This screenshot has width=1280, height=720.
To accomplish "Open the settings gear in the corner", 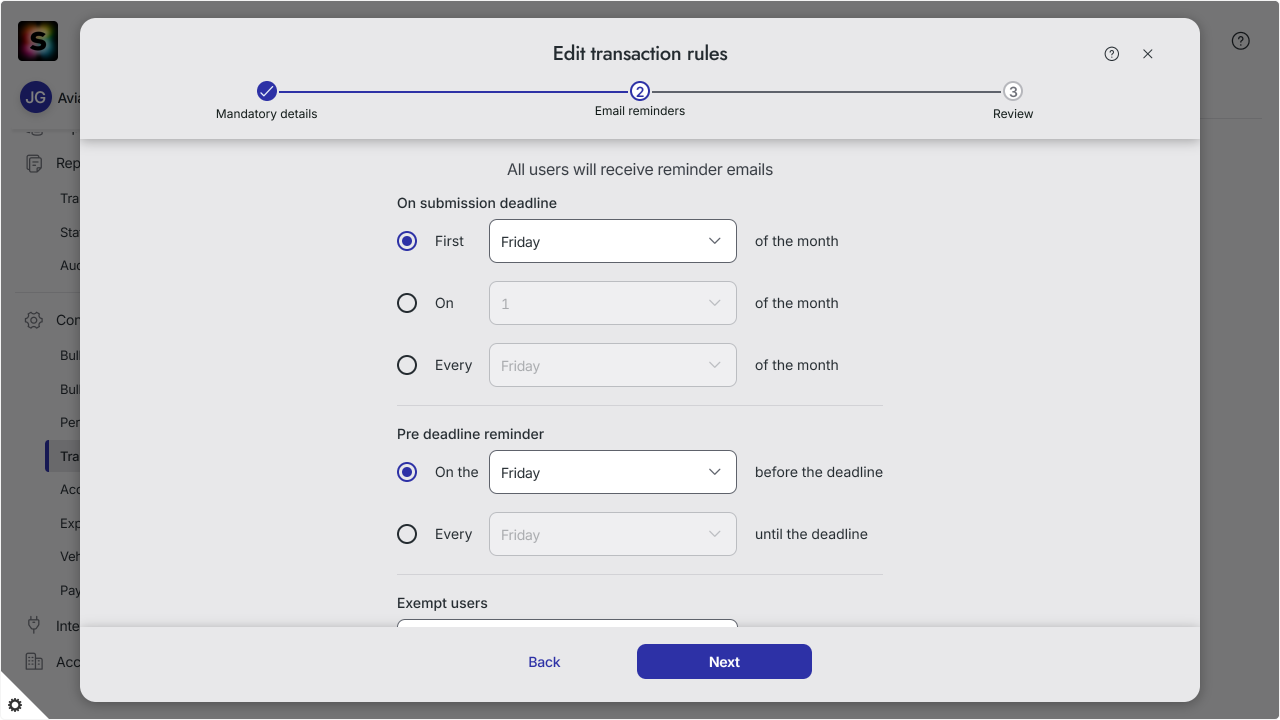I will 15,705.
